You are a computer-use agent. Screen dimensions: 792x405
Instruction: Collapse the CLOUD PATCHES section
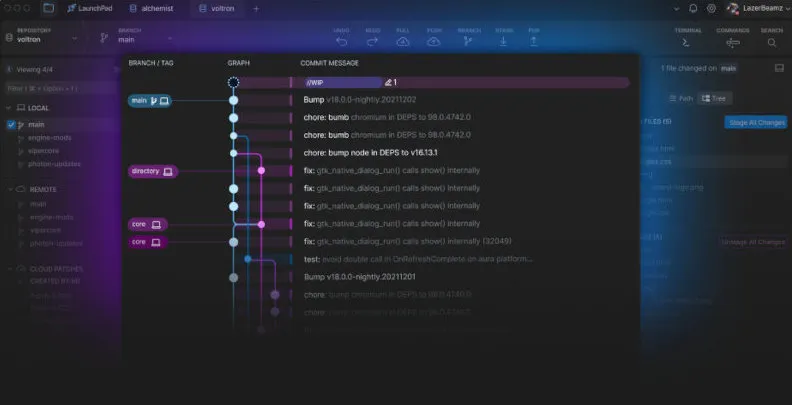point(9,269)
